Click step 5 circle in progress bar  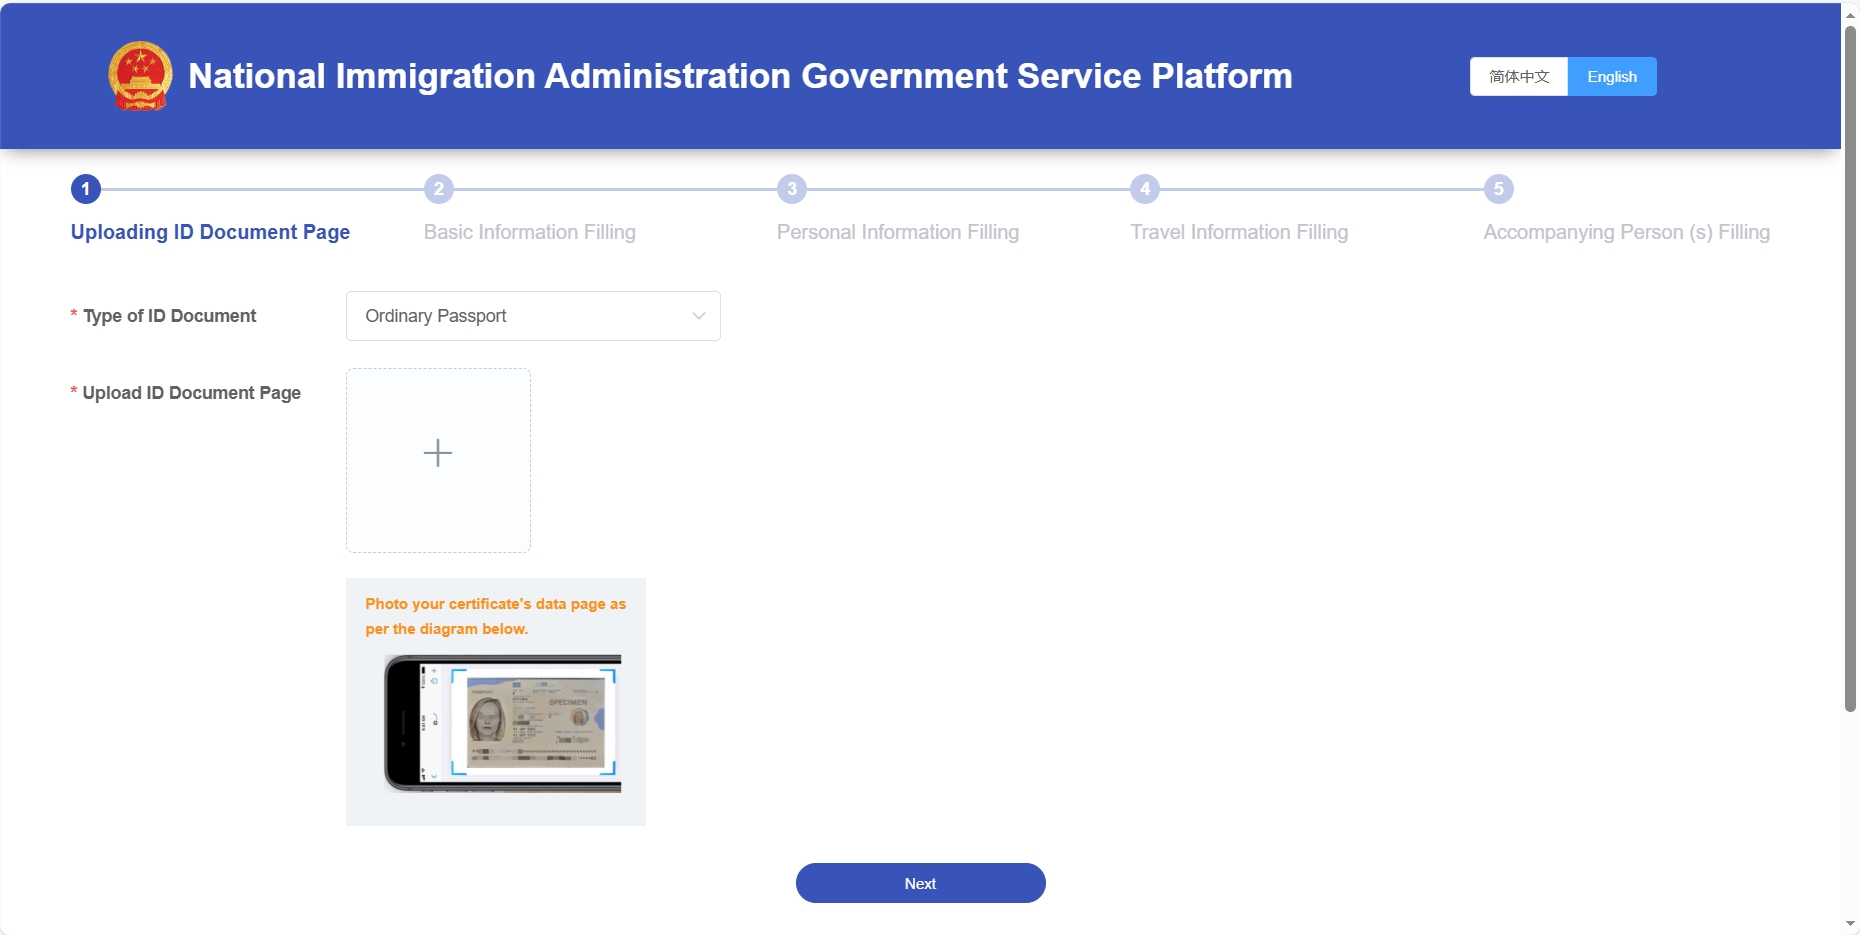[x=1498, y=189]
